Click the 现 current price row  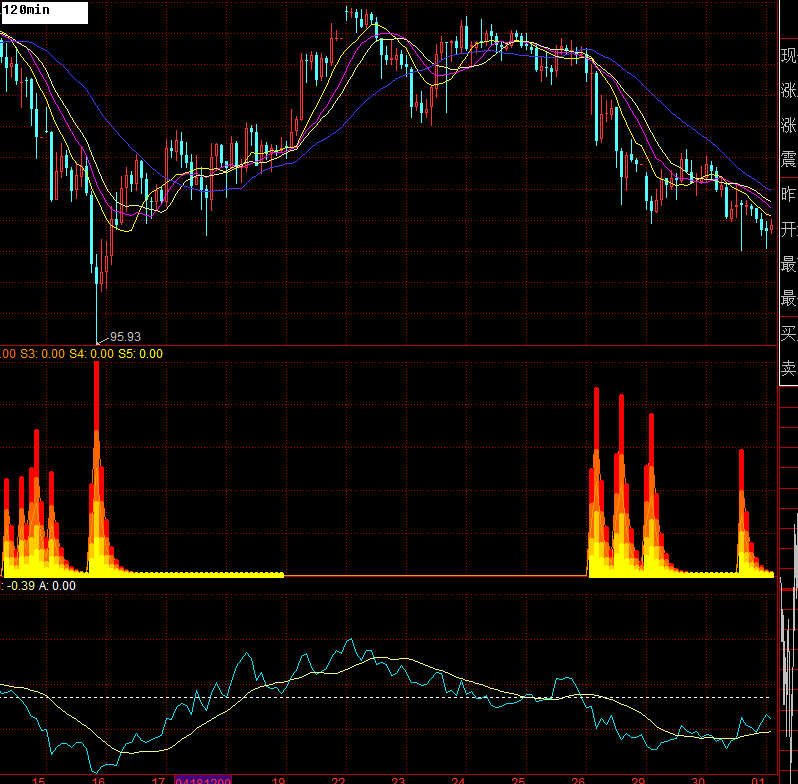(x=789, y=56)
